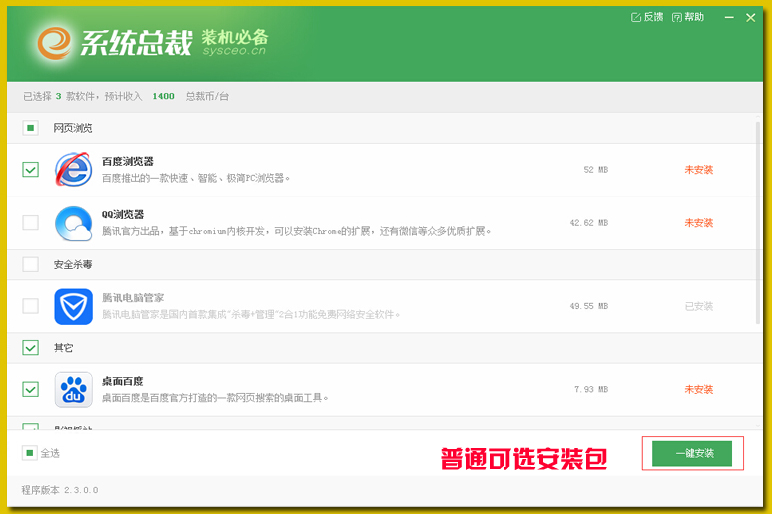Click the QQ浏览器 cloud icon
772x514 pixels.
click(73, 223)
